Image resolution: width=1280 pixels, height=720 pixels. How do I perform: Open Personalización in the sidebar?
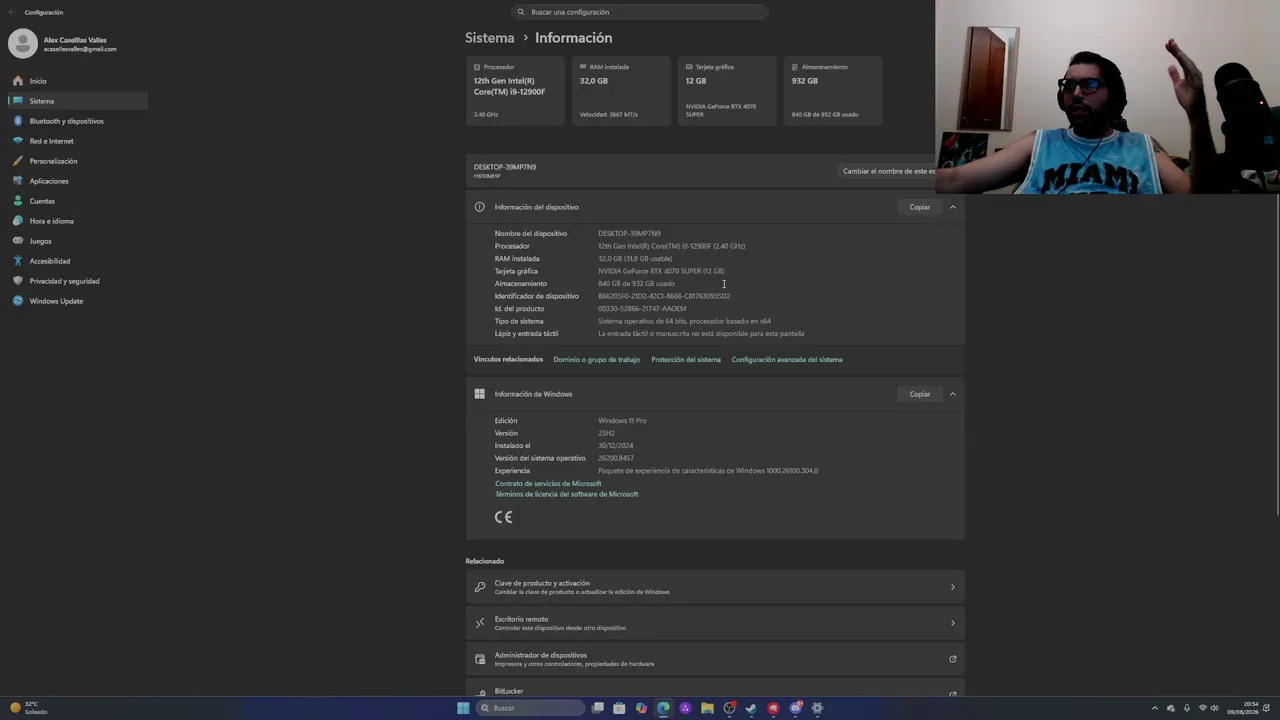[78, 161]
